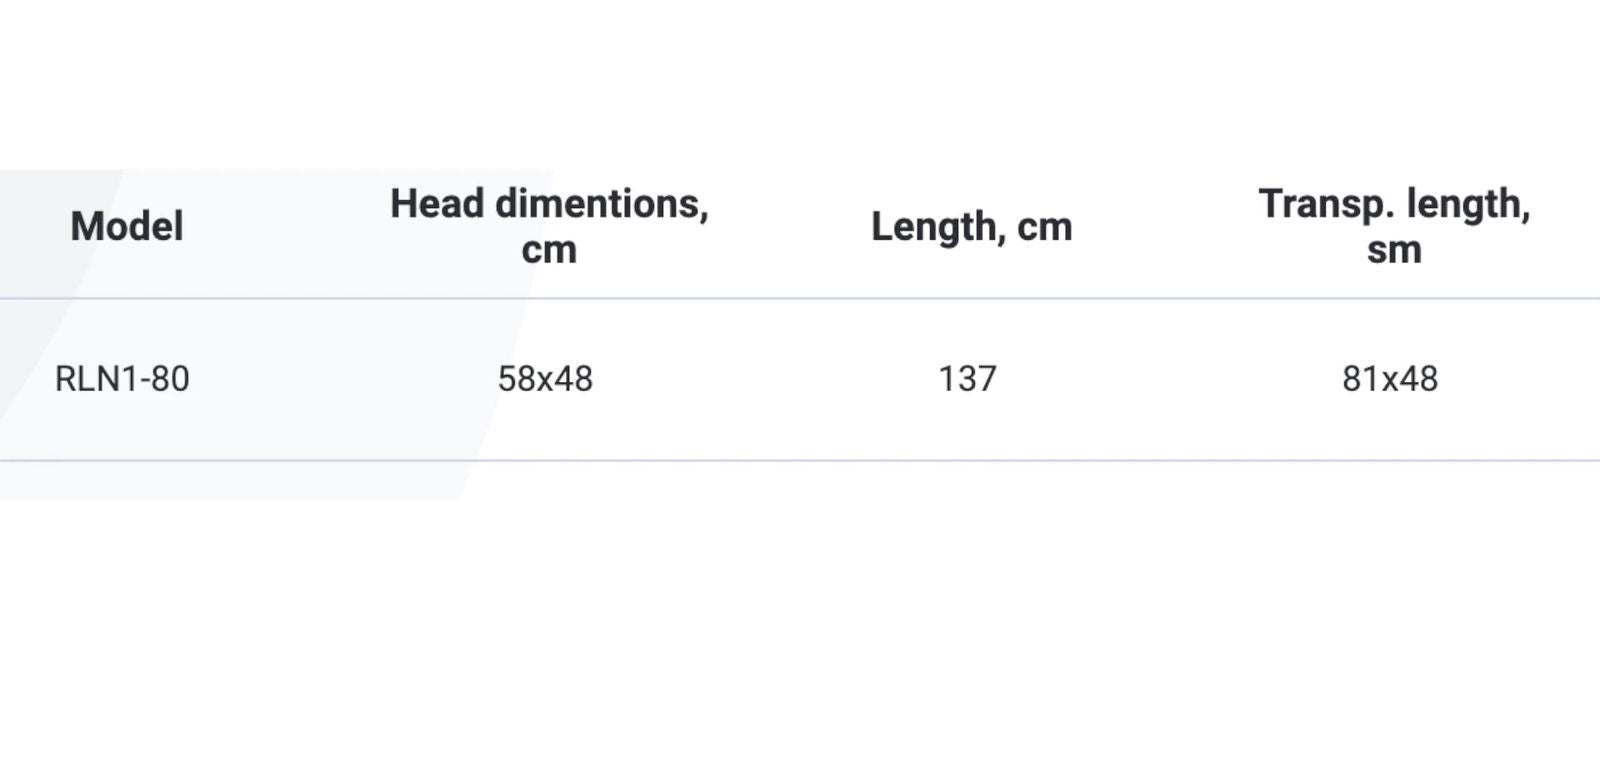1600x783 pixels.
Task: Click the word "Head" in the header
Action: point(437,204)
